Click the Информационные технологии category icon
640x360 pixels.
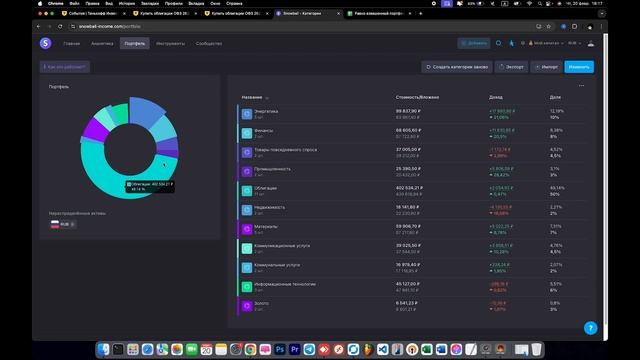coord(247,287)
